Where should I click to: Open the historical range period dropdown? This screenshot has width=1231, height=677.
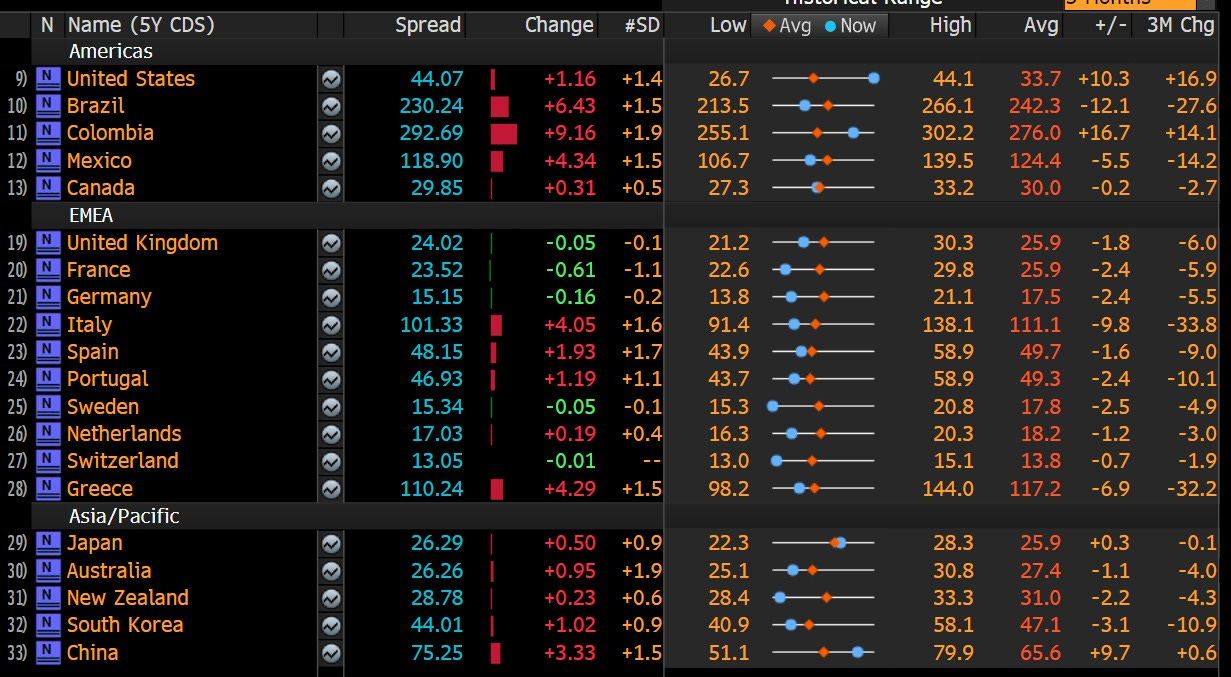point(1129,4)
